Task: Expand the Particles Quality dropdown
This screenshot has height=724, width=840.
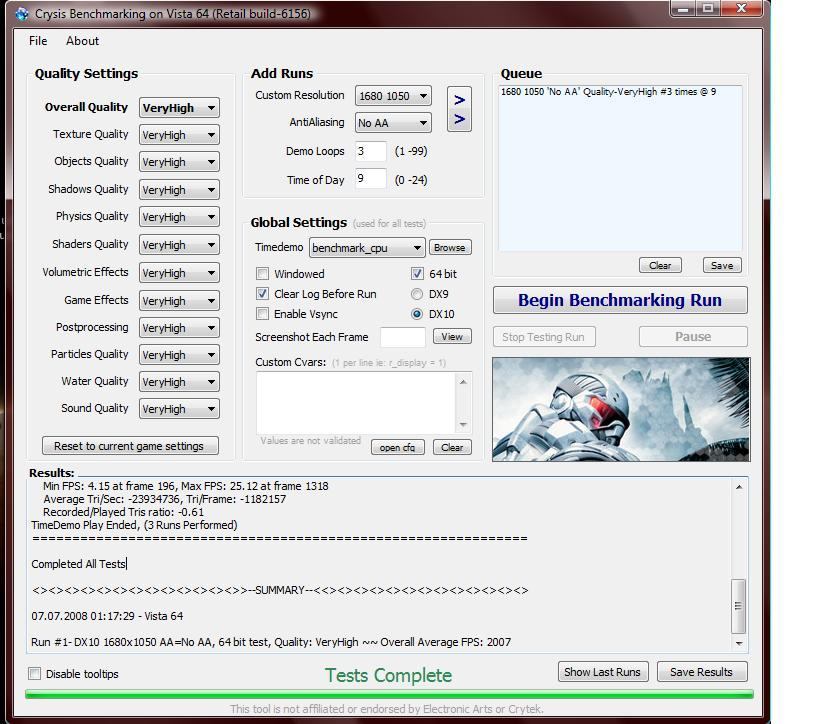Action: pyautogui.click(x=179, y=355)
